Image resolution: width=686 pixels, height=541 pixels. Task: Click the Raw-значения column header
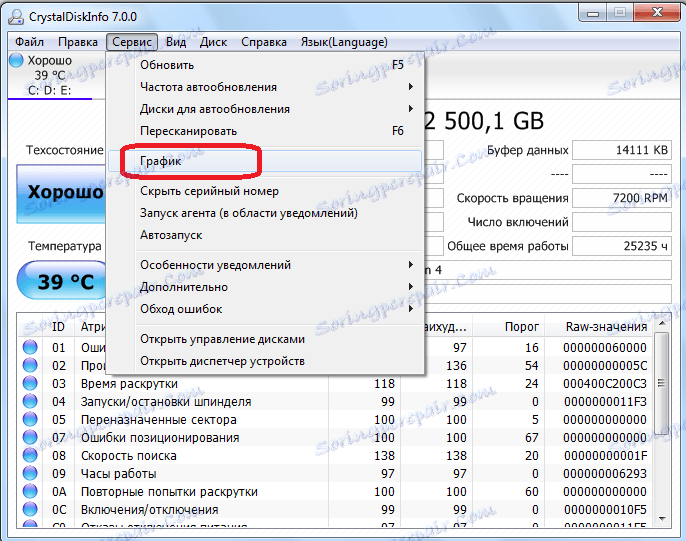click(x=599, y=327)
